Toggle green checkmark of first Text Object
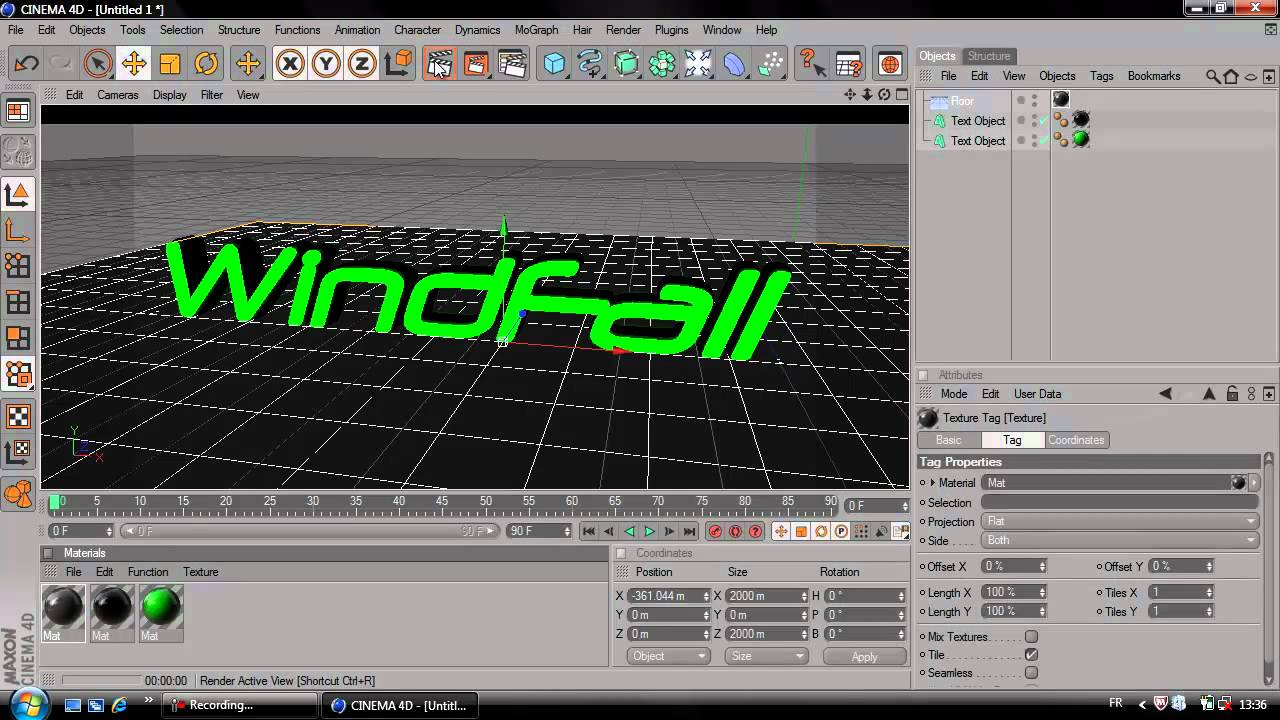The image size is (1280, 720). [1044, 120]
